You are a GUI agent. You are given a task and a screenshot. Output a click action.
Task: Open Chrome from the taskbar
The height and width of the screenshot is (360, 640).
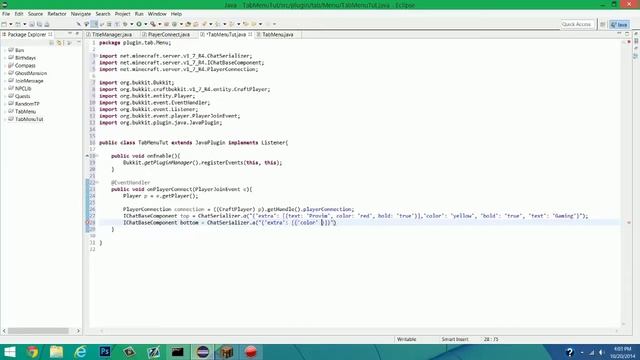(x=32, y=352)
